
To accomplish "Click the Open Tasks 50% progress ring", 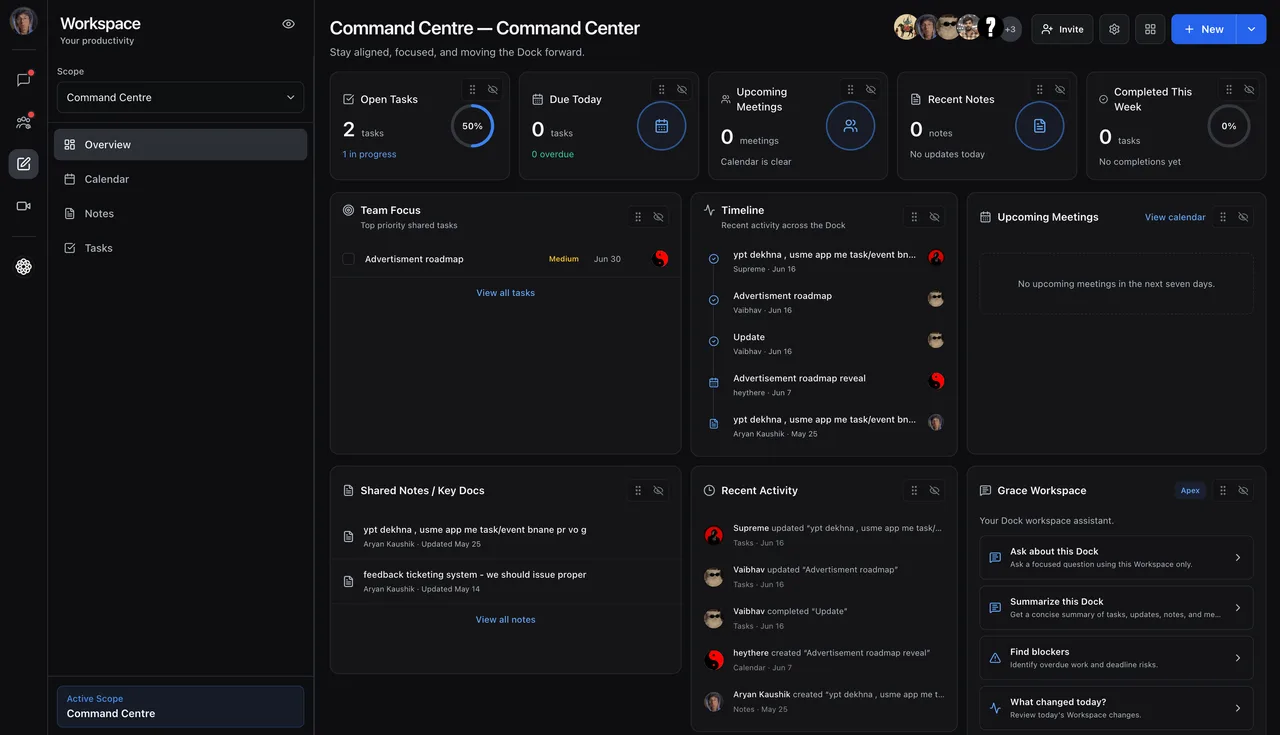I will [x=472, y=126].
